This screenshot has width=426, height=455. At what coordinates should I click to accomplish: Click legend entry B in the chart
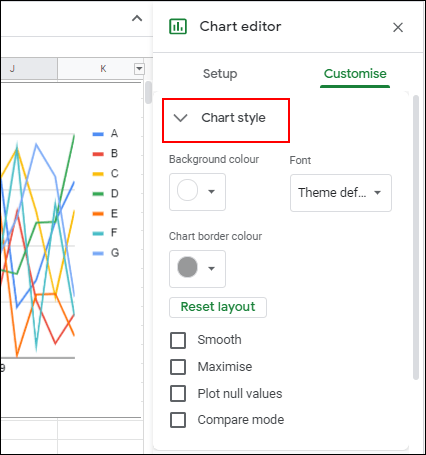coord(106,154)
